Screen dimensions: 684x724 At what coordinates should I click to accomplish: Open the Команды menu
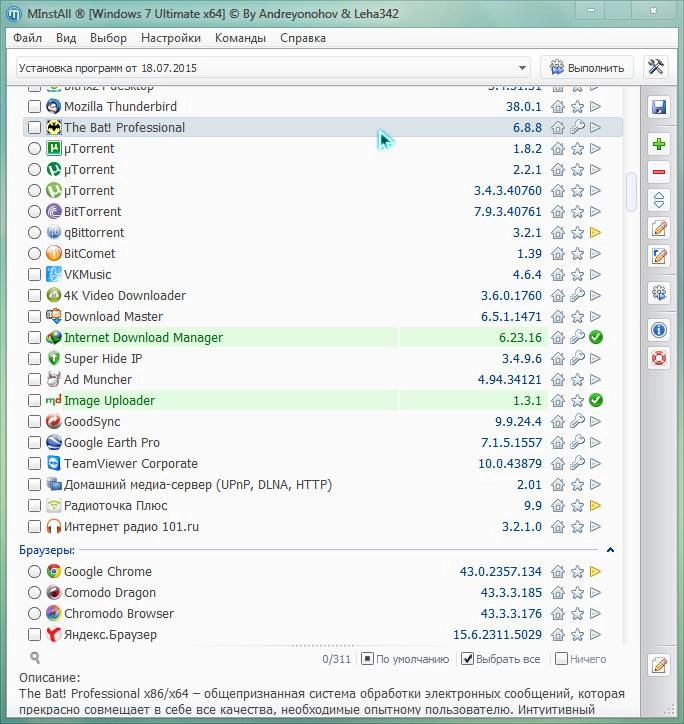(240, 38)
